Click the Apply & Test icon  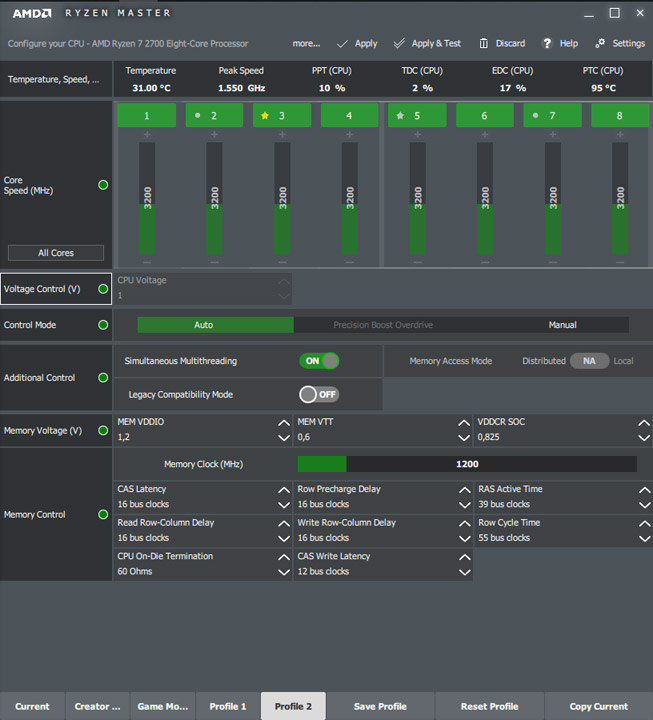coord(399,44)
